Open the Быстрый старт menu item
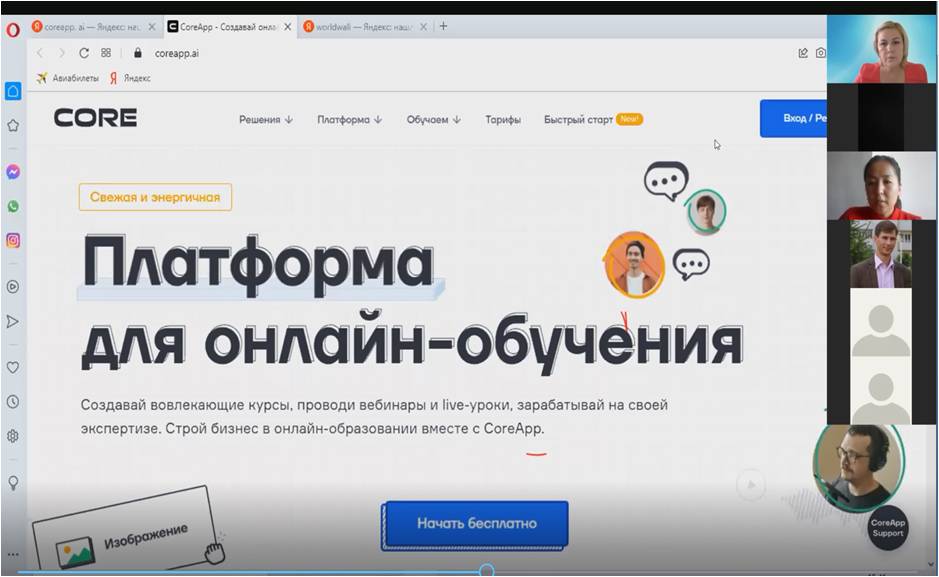Image resolution: width=939 pixels, height=577 pixels. pos(578,120)
